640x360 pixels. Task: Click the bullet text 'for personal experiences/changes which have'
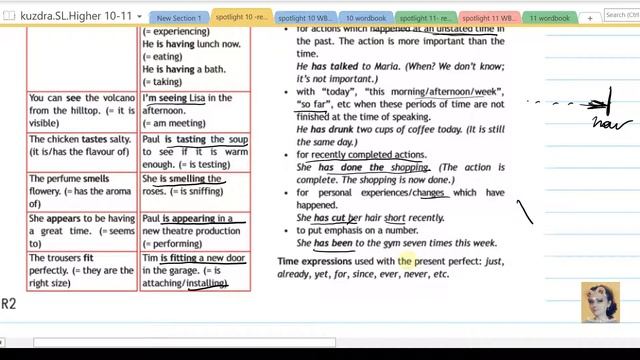point(400,193)
